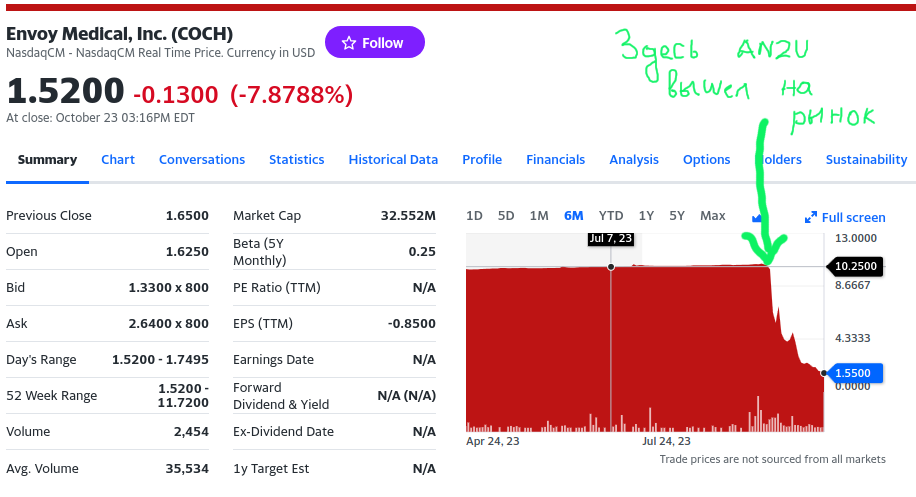Click the chart type icon beside Max
916x497 pixels.
pyautogui.click(x=757, y=217)
